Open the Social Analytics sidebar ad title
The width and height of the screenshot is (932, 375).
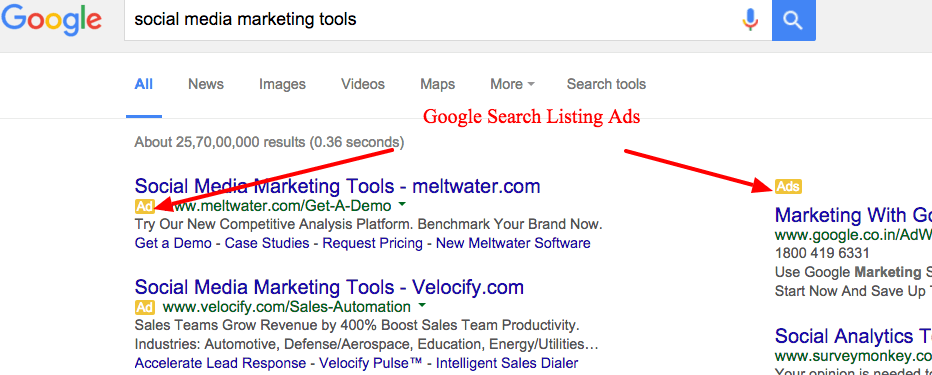pyautogui.click(x=854, y=336)
